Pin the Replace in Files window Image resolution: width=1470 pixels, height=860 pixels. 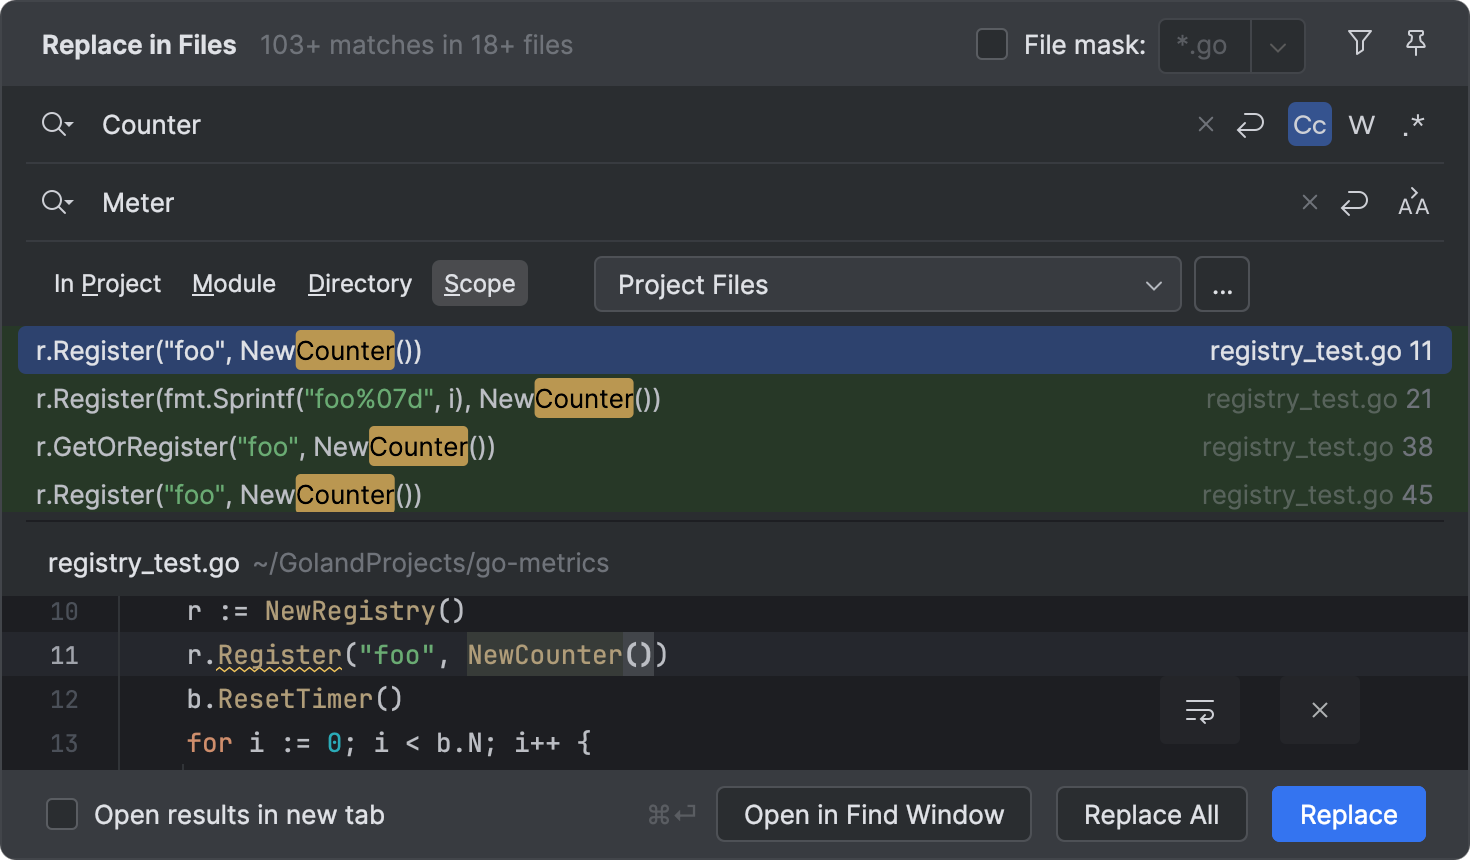[1416, 43]
